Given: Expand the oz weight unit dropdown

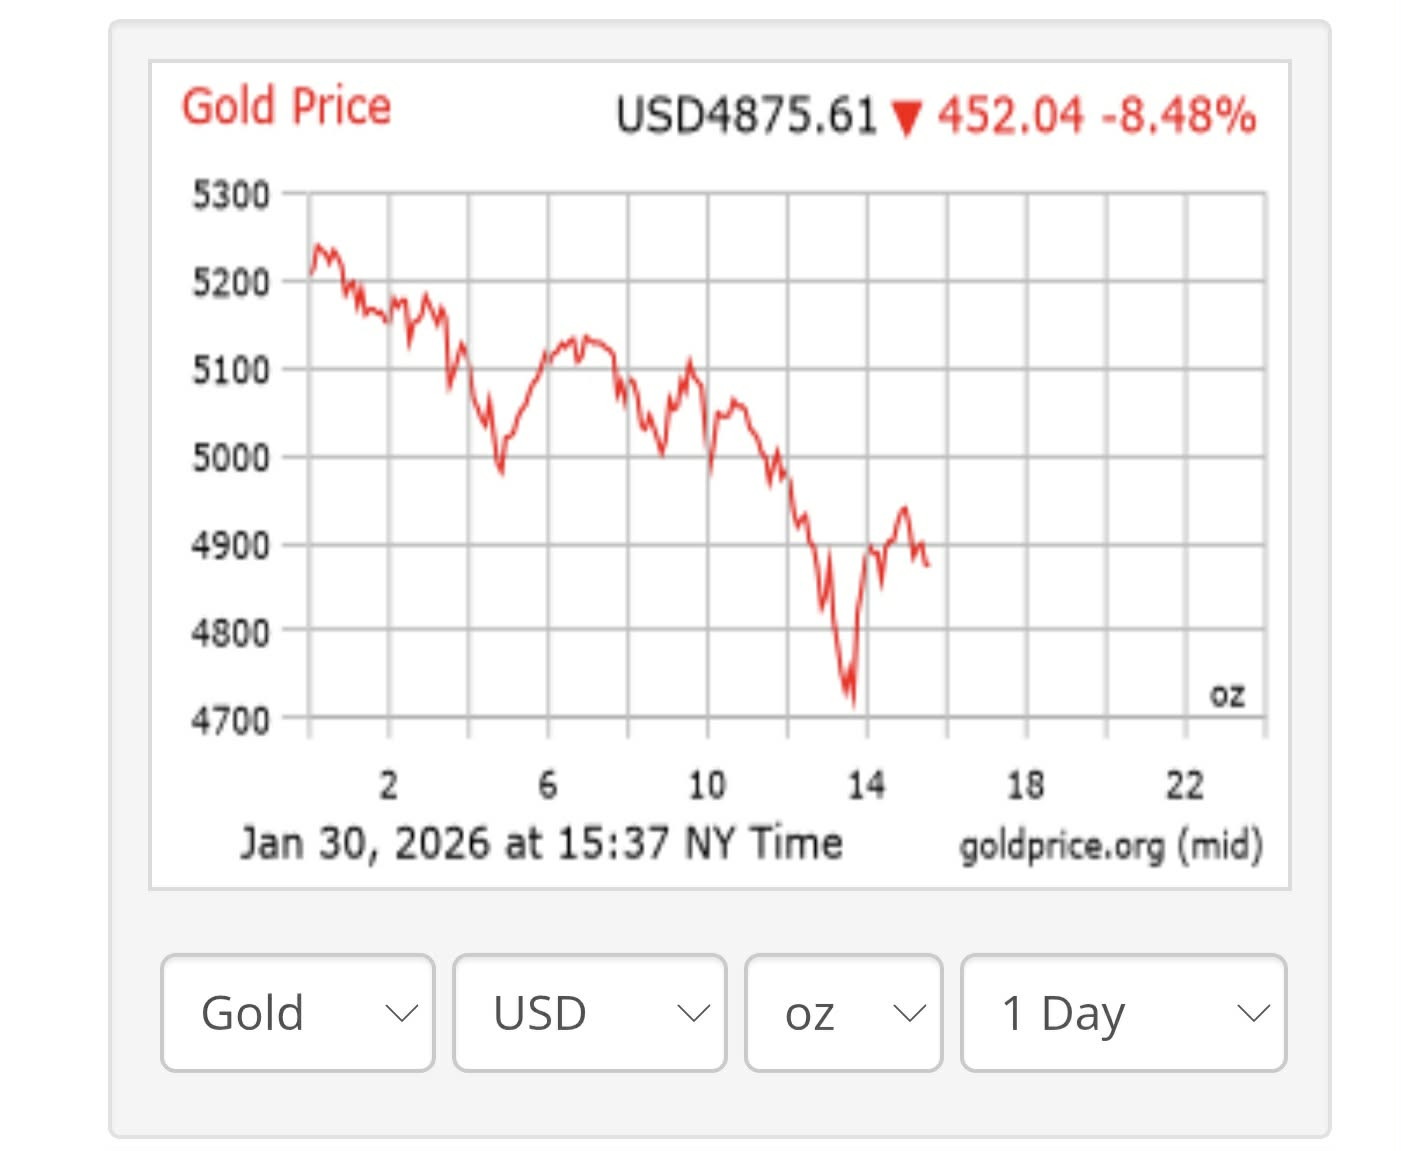Looking at the screenshot, I should [x=843, y=1013].
